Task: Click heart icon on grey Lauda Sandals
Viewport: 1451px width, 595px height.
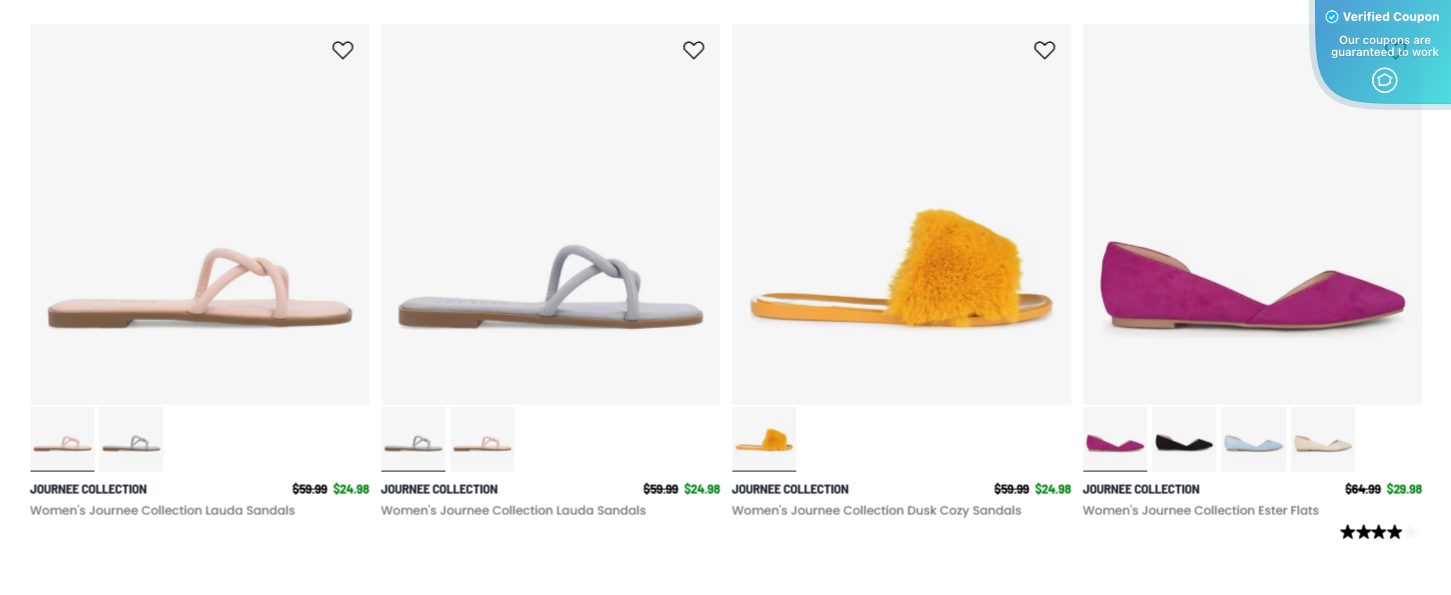Action: [x=694, y=50]
